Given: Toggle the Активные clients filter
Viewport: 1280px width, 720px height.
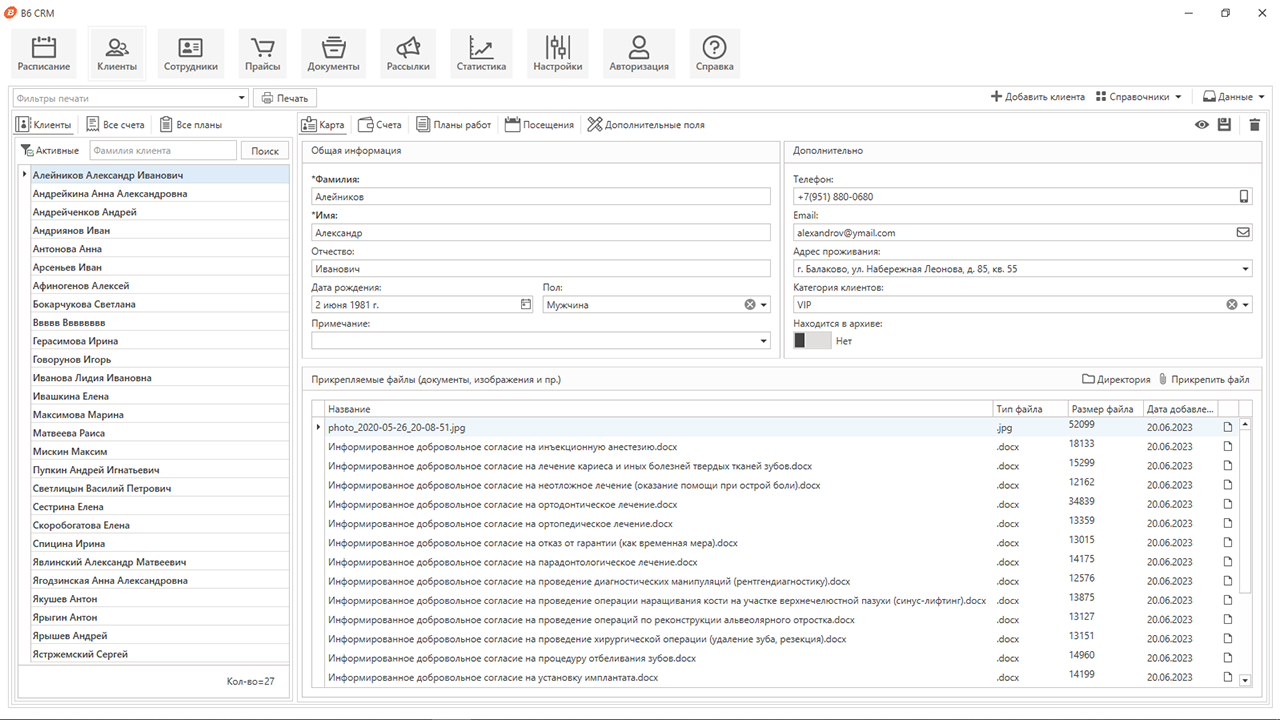Looking at the screenshot, I should pos(50,151).
